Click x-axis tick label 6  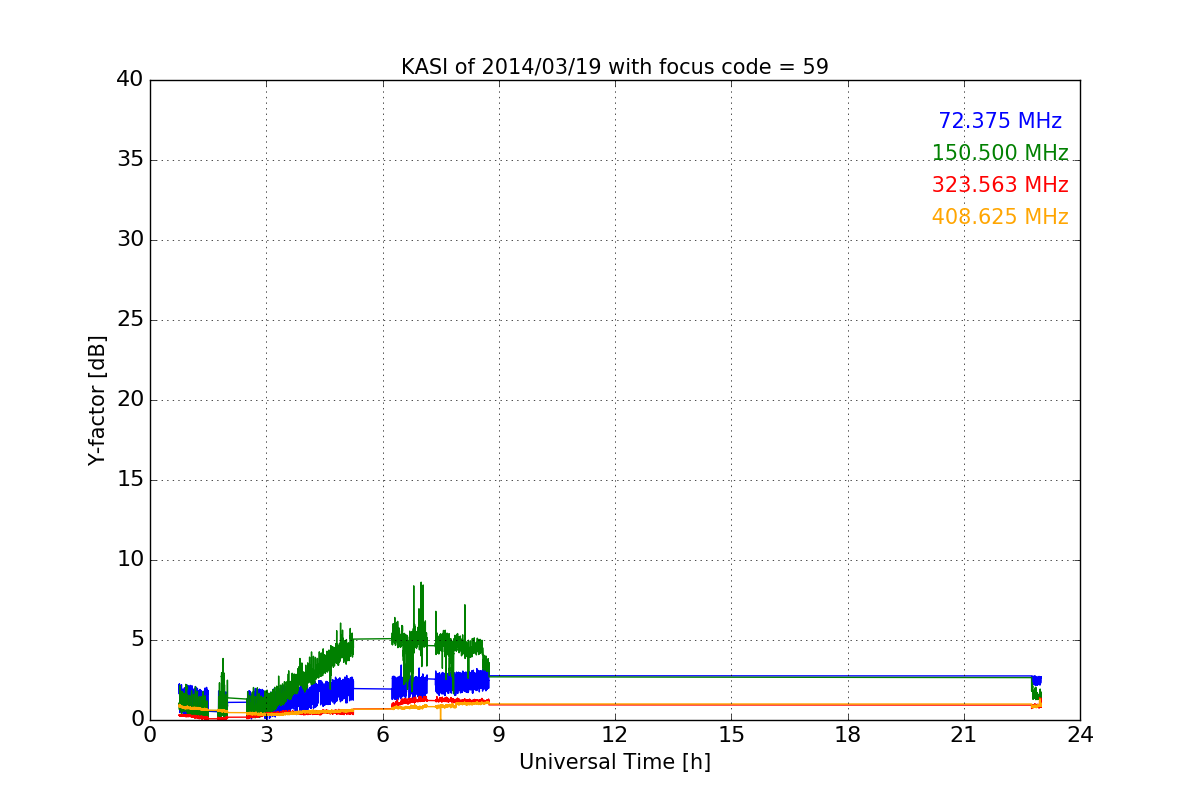(x=383, y=735)
